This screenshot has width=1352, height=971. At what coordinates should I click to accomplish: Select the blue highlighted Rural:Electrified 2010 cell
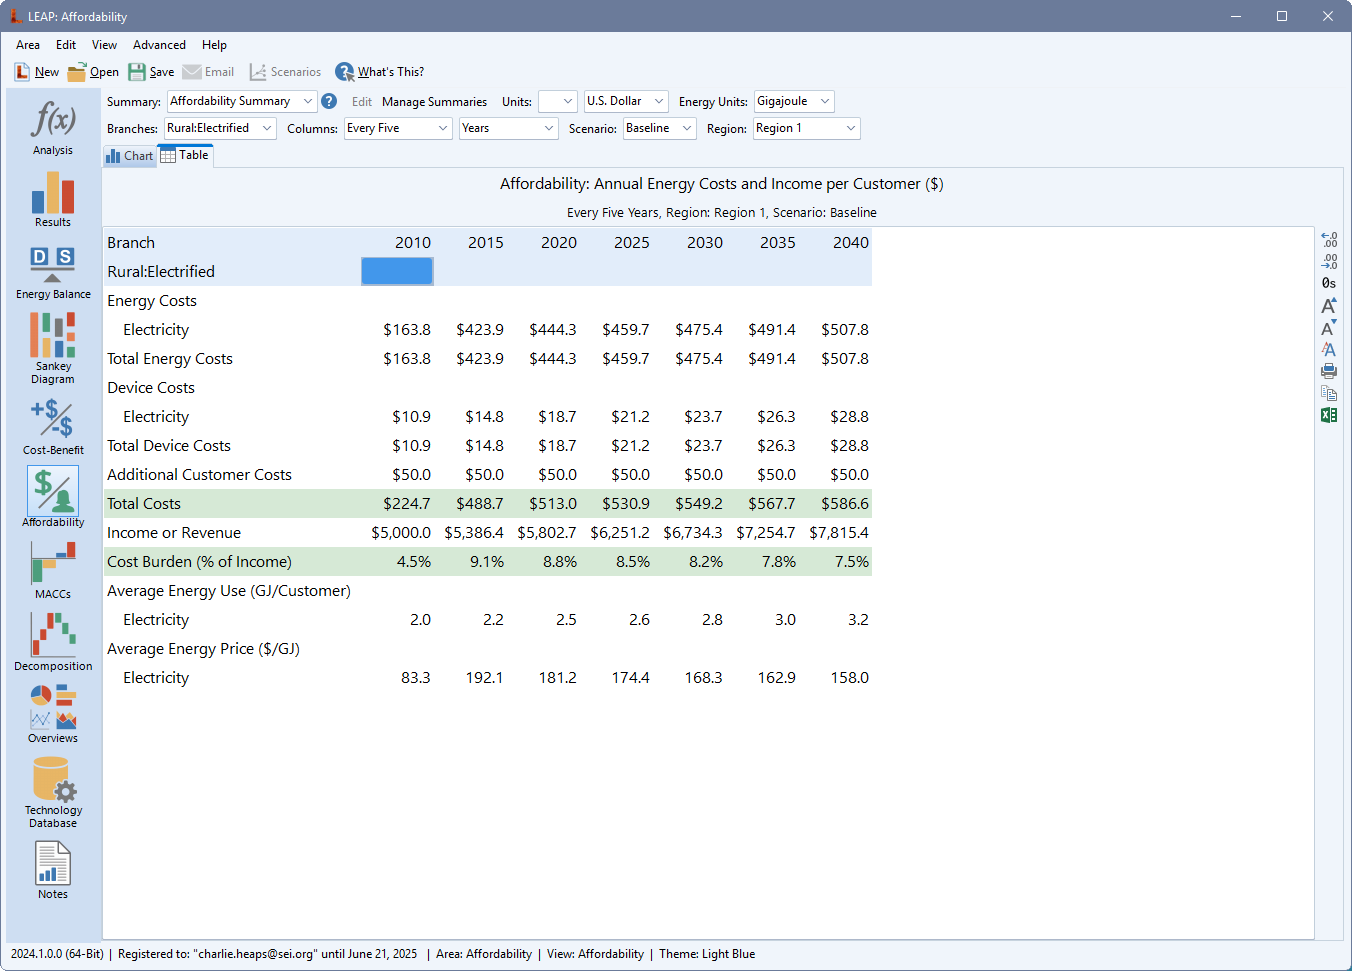click(397, 272)
